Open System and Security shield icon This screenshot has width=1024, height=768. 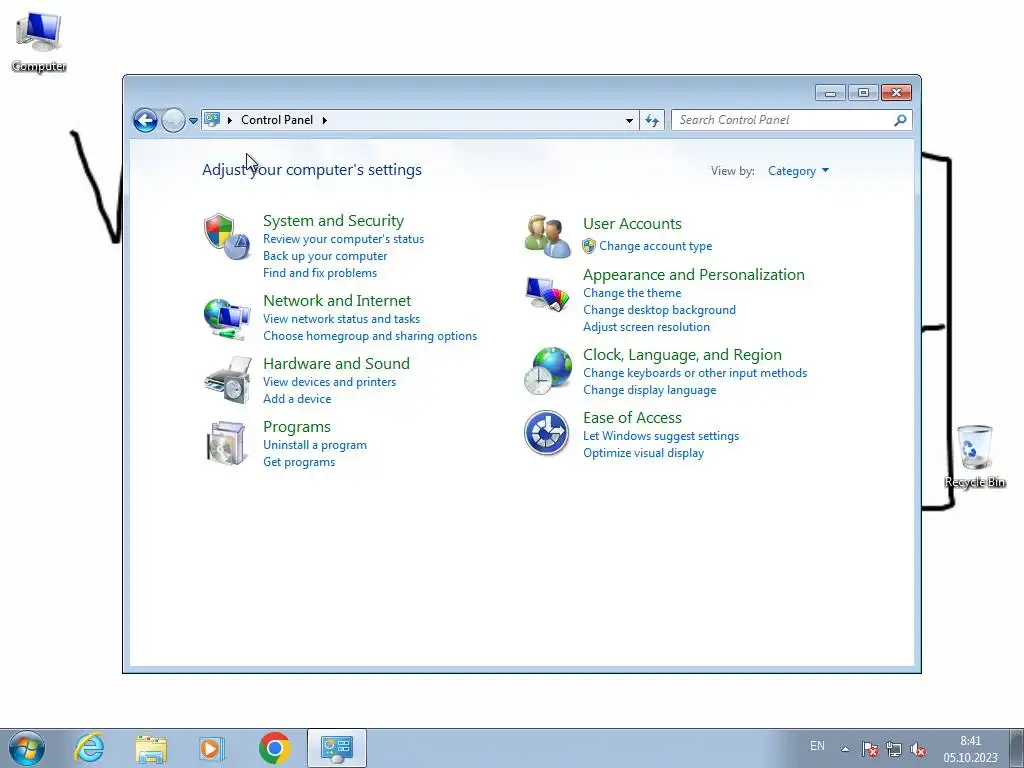(227, 236)
